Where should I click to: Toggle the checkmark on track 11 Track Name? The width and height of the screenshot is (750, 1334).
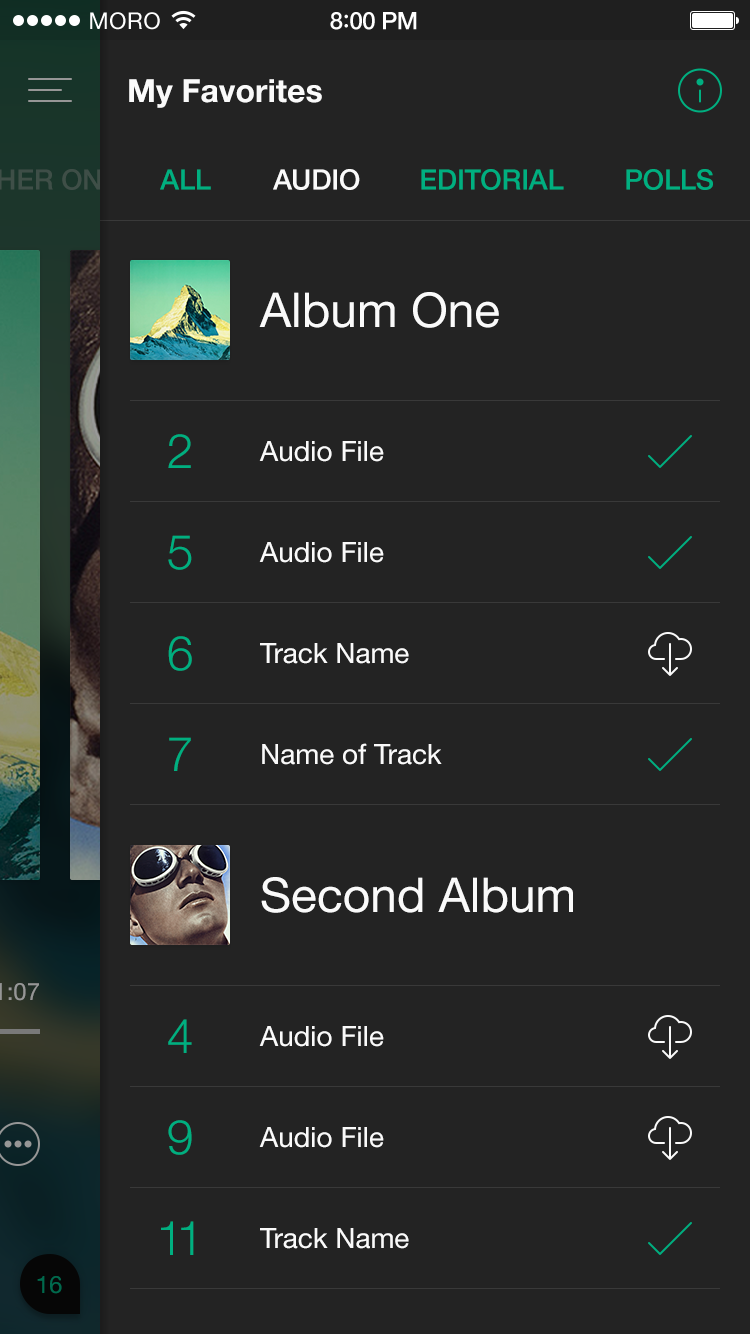pyautogui.click(x=670, y=1239)
